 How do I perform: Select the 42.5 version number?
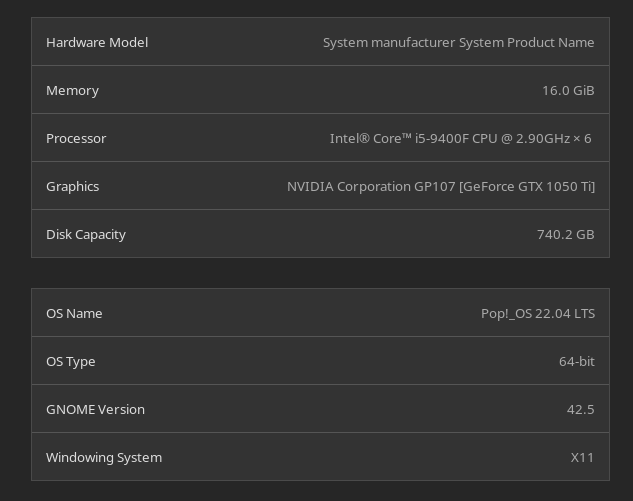tap(580, 409)
